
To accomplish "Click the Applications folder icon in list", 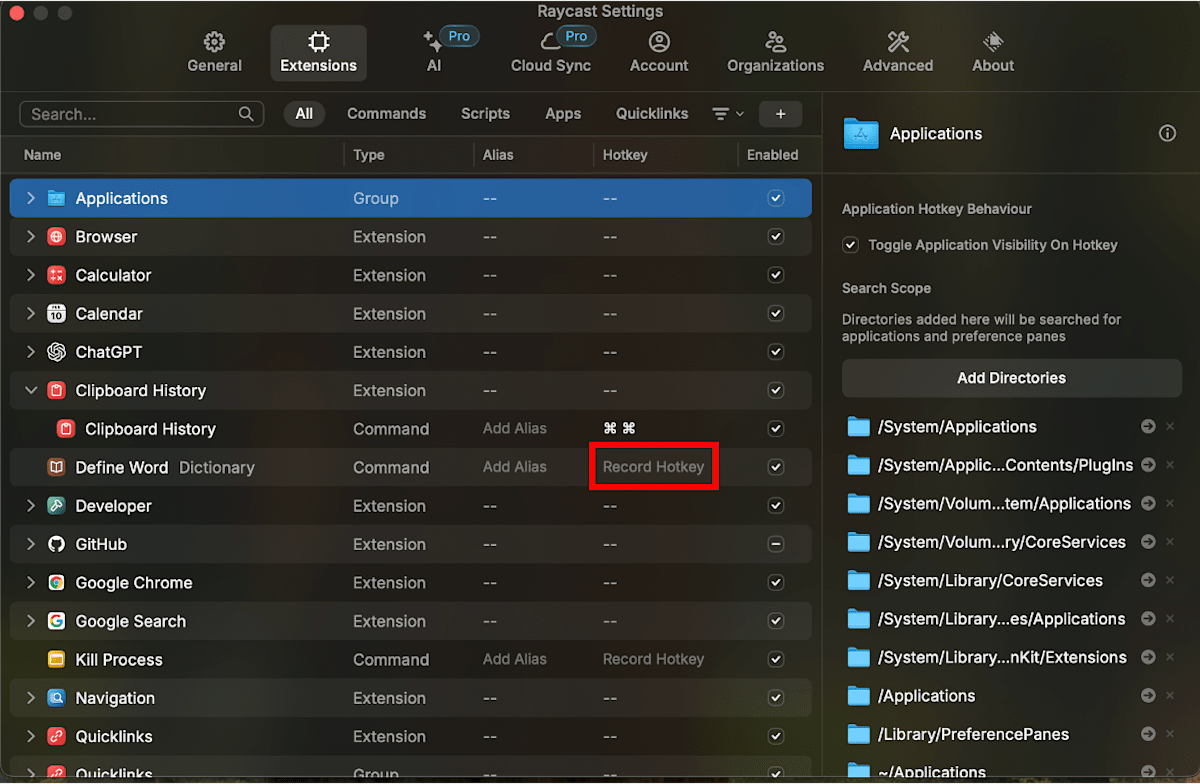I will point(56,198).
